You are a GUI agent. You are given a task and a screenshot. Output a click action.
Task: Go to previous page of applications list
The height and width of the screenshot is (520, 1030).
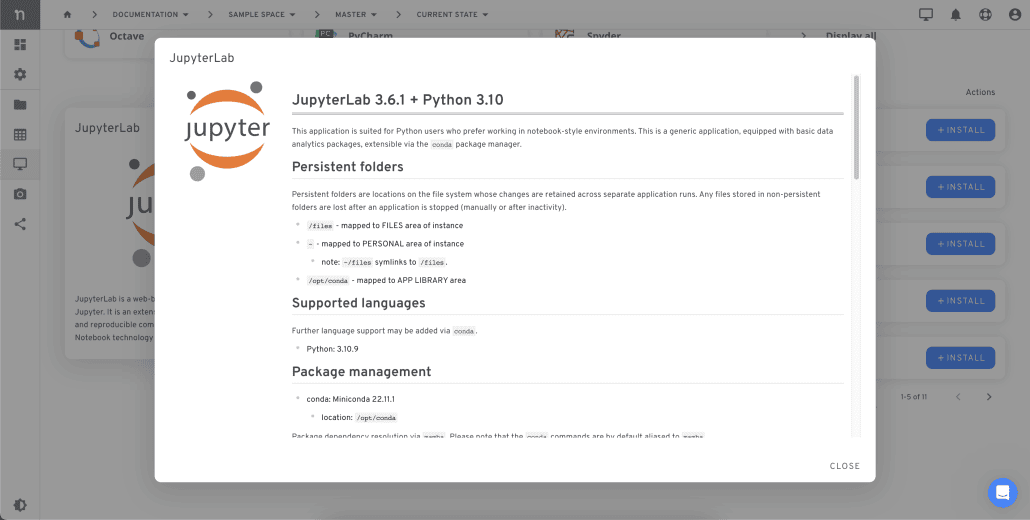tap(958, 397)
